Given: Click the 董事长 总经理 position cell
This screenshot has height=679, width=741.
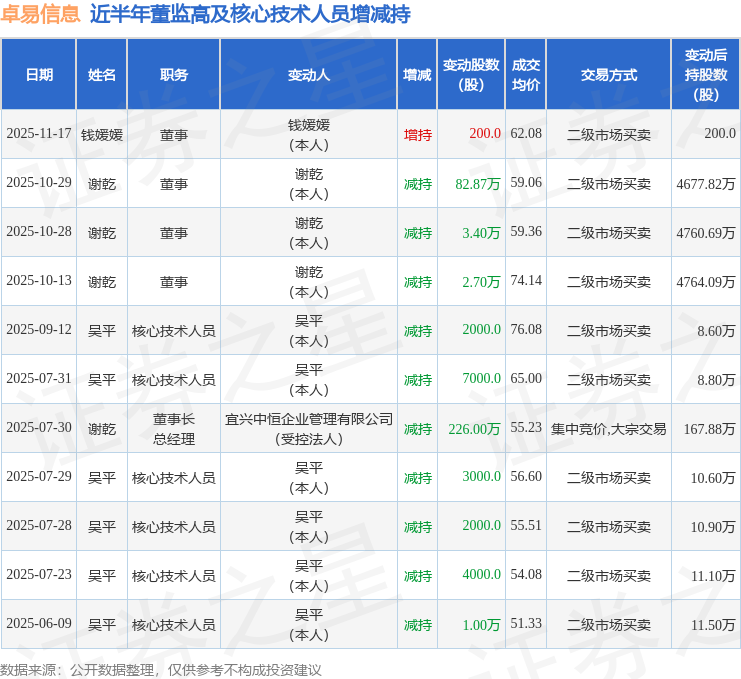Looking at the screenshot, I should tap(173, 429).
